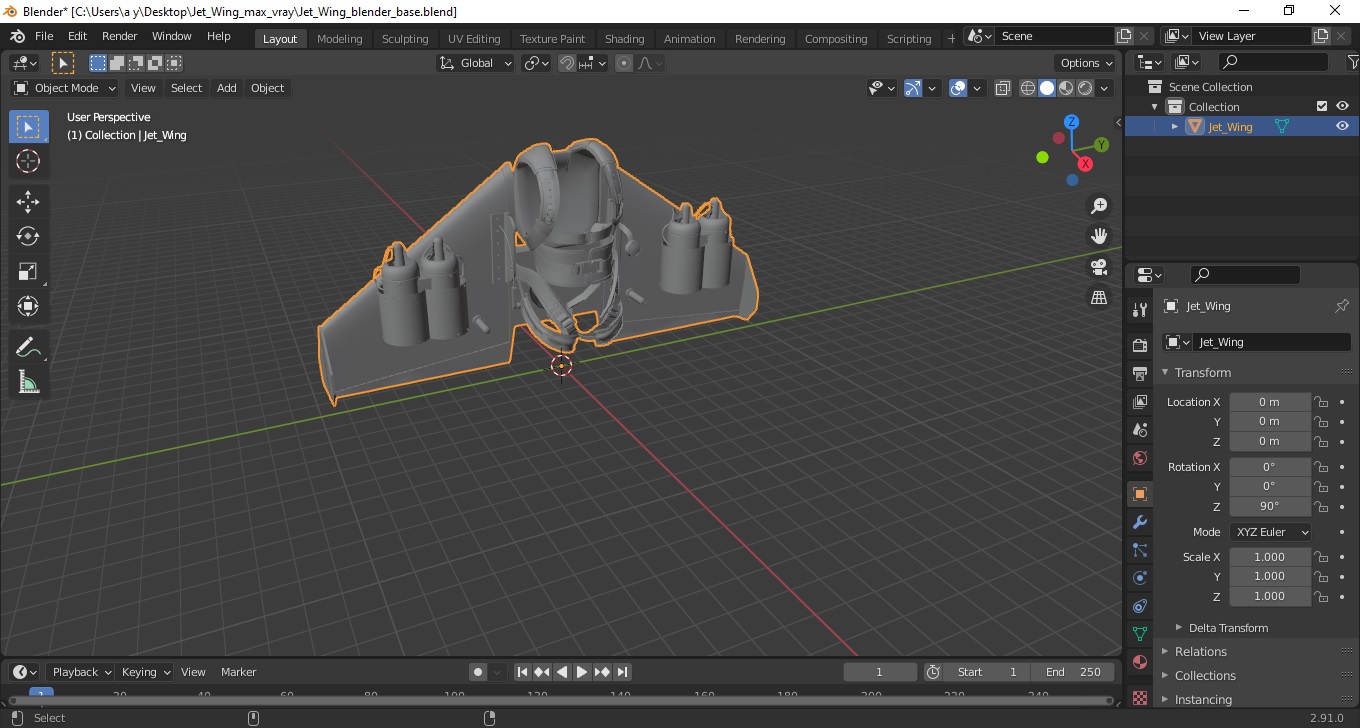Screen dimensions: 1360x728
Task: Uncheck the Collection exclude checkbox
Action: [x=1322, y=106]
